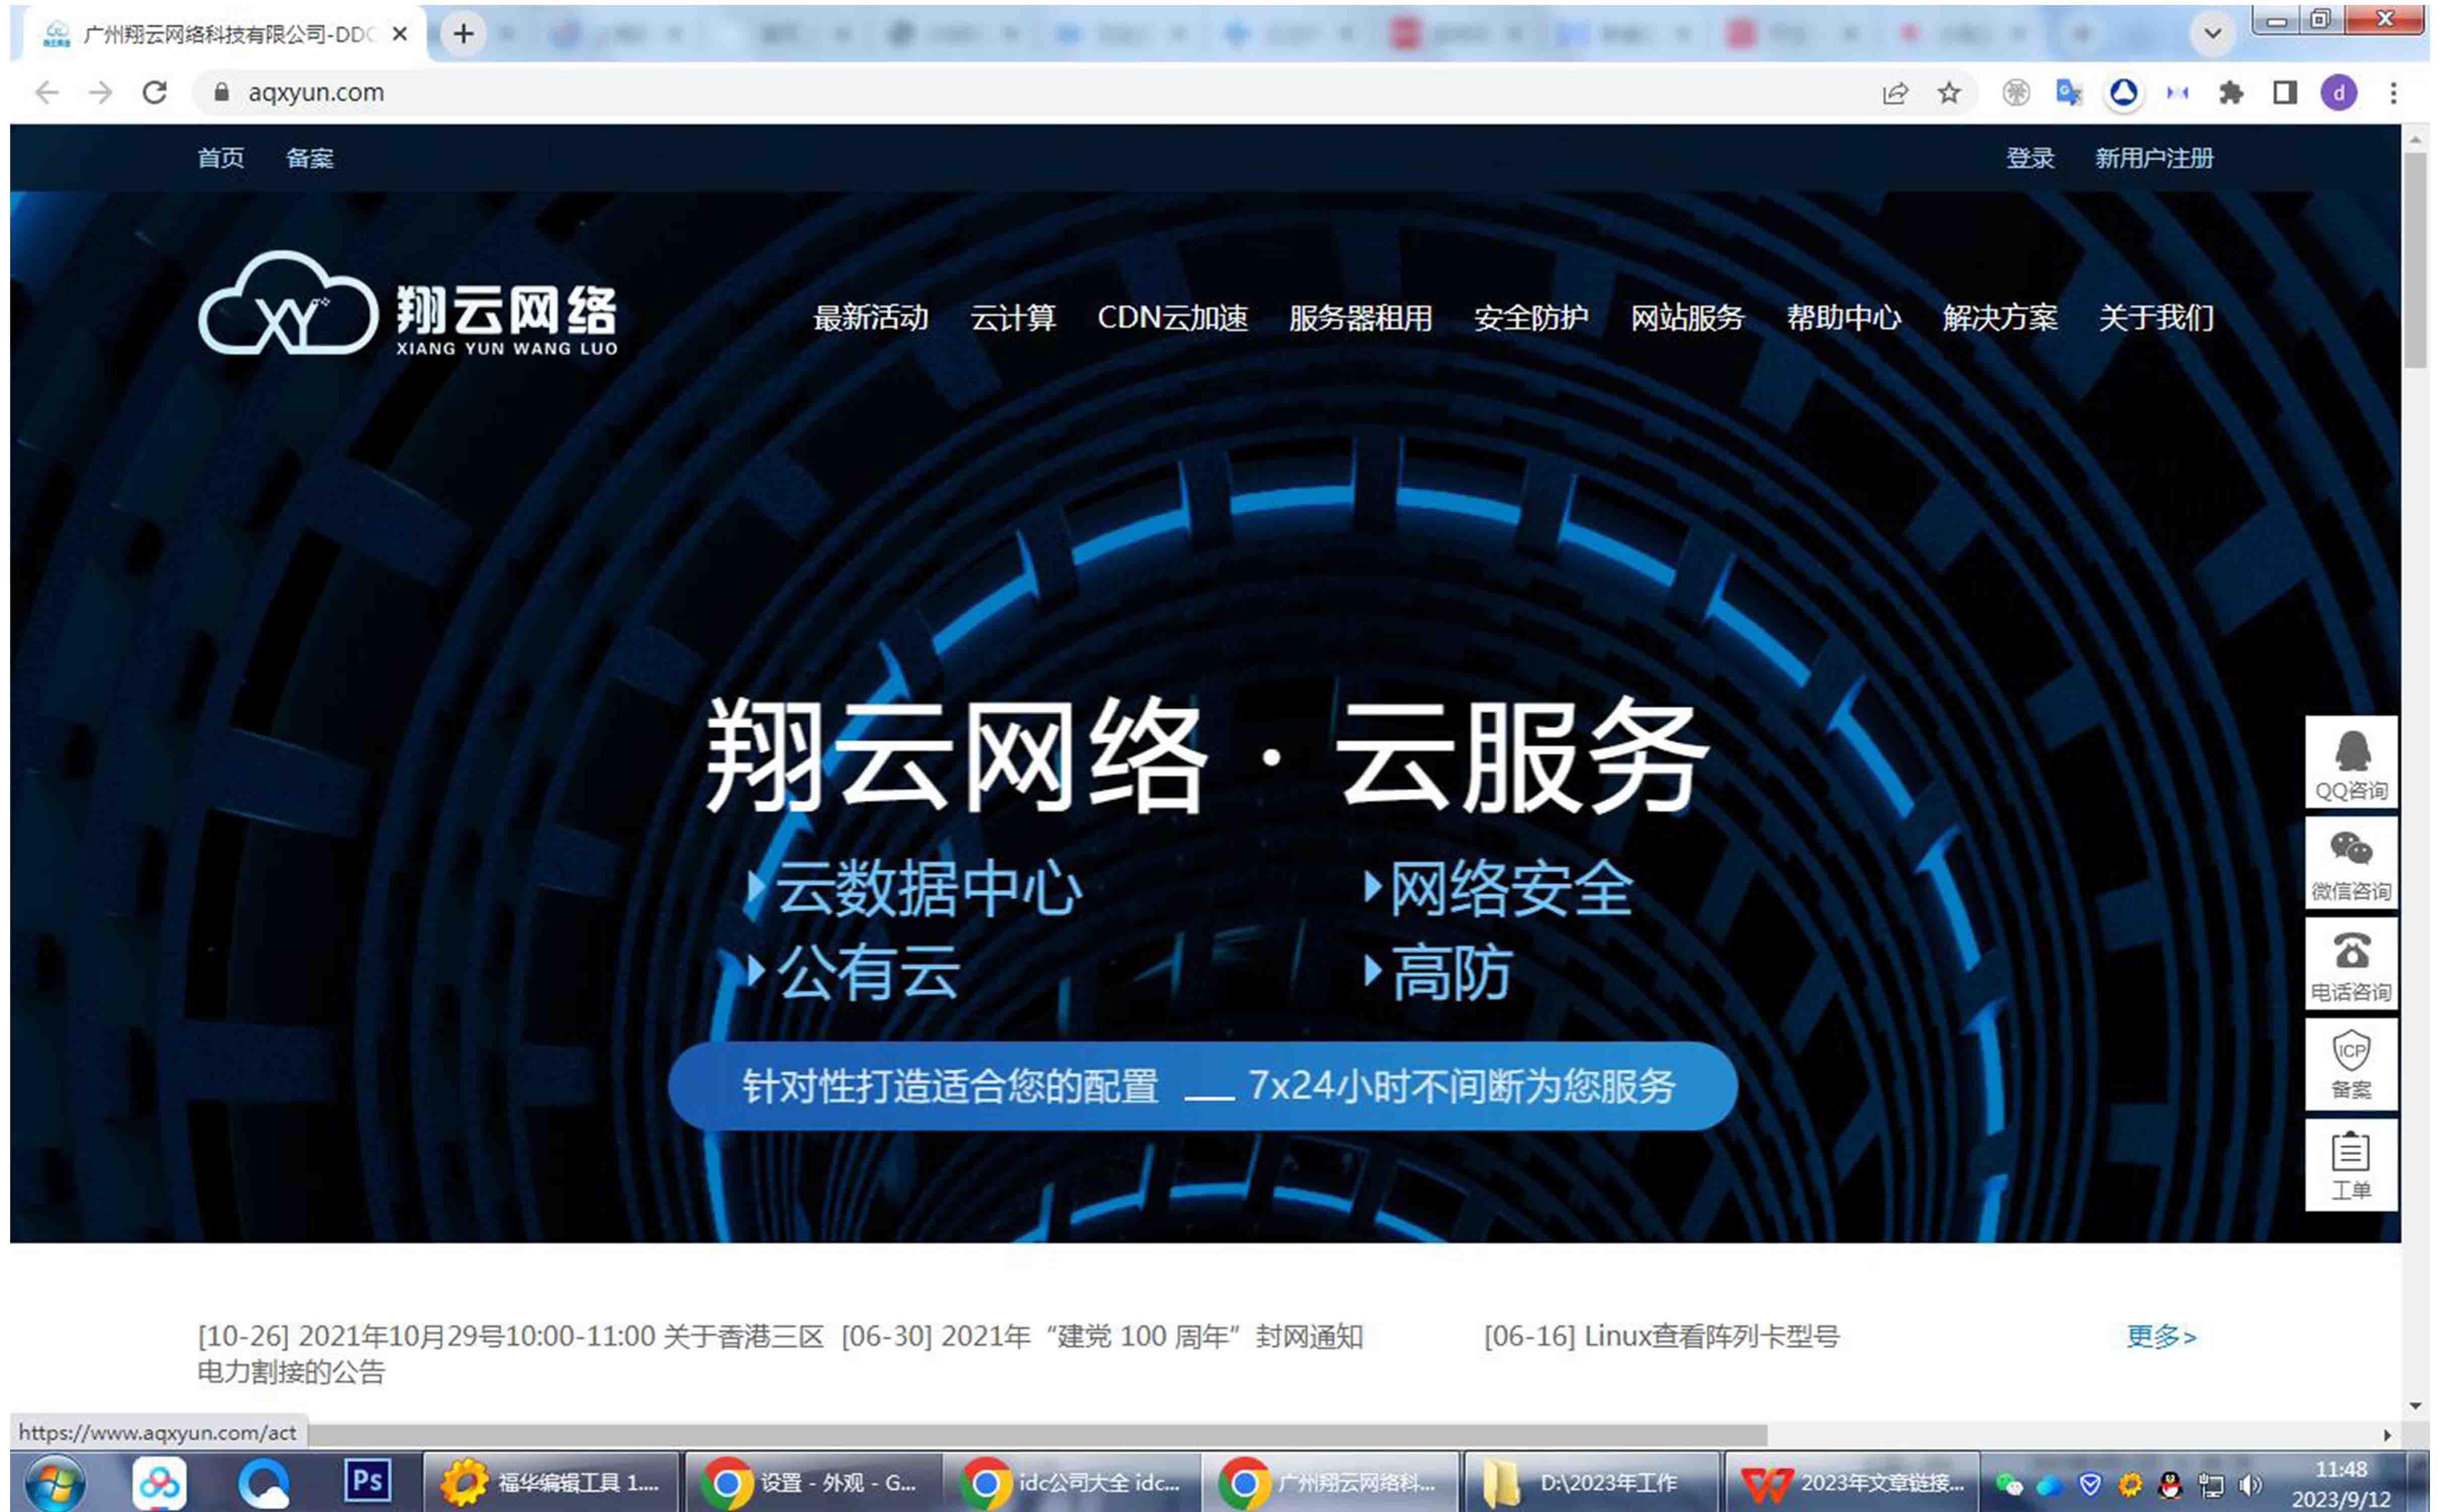Open the 微信咨询 WeChat consult icon
The width and height of the screenshot is (2440, 1512).
[x=2350, y=862]
